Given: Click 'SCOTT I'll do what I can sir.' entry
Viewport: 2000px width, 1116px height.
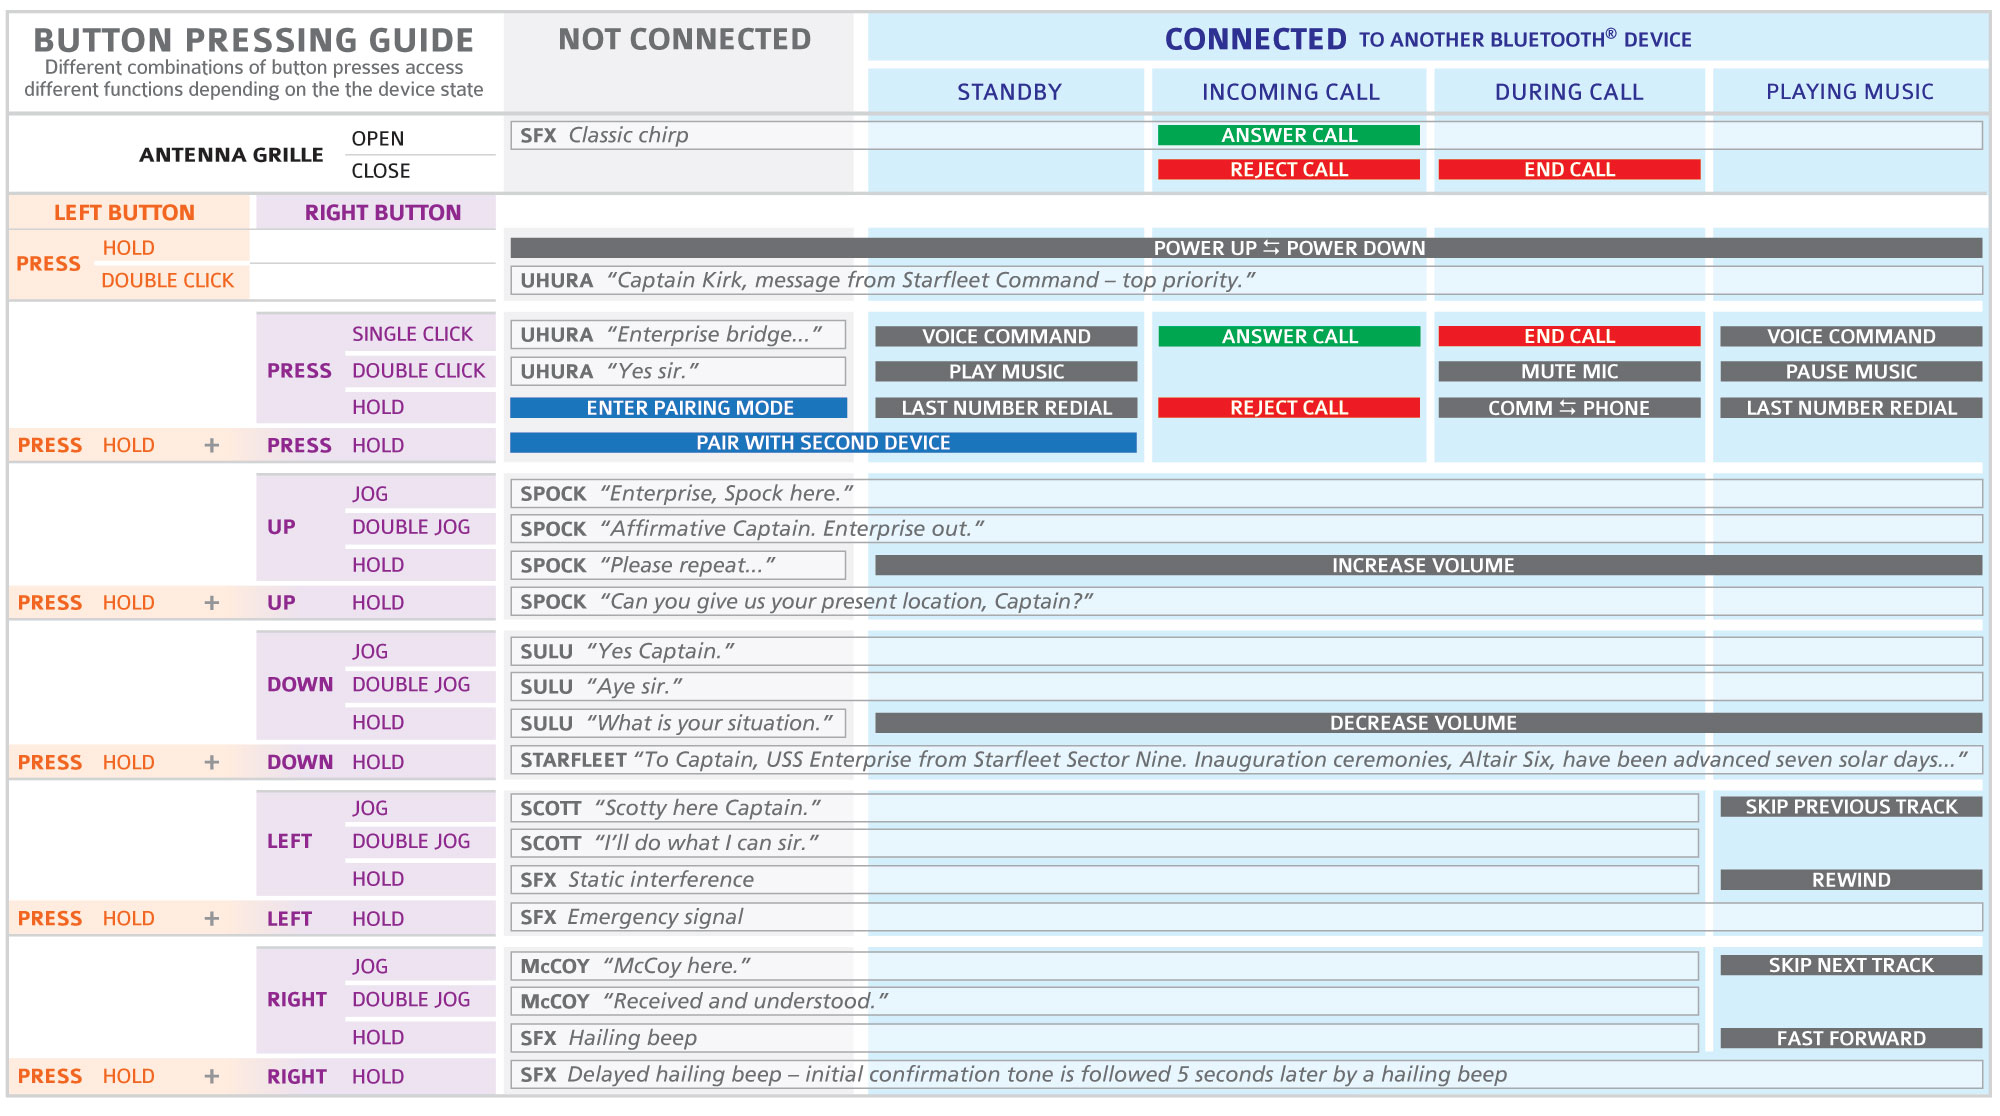Looking at the screenshot, I should 1104,843.
